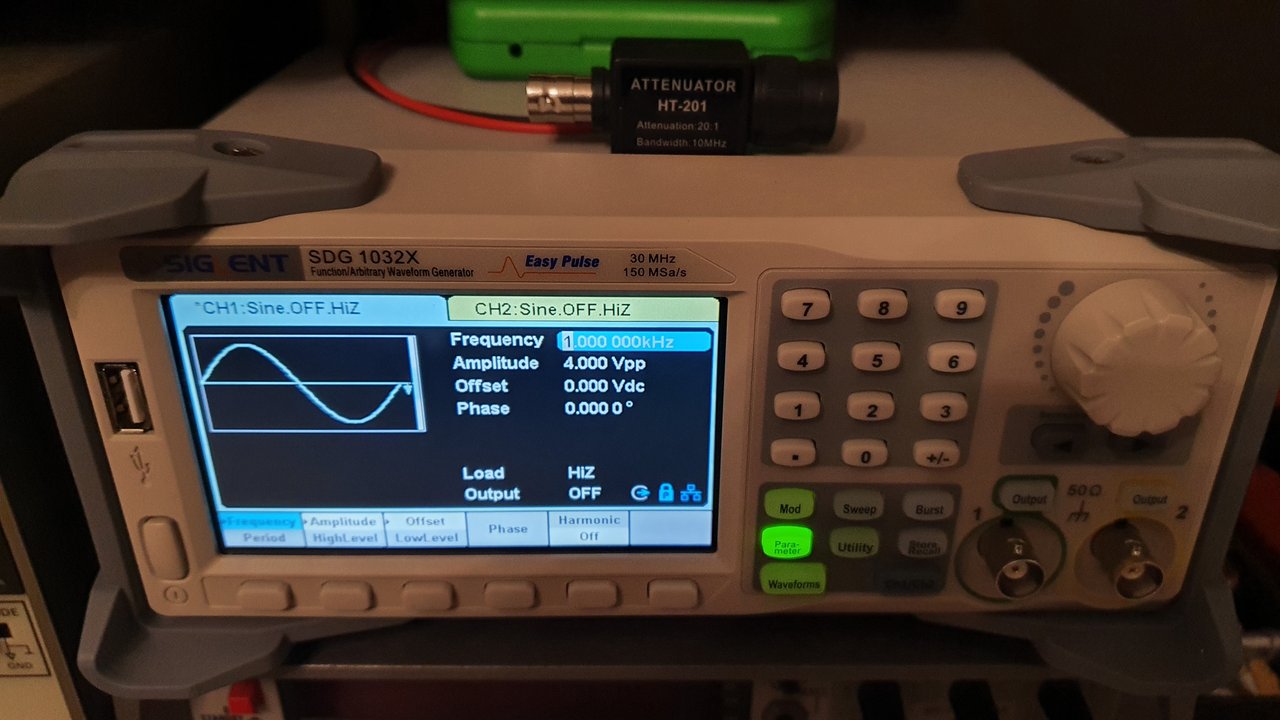Click the highlighted 1.000 000kHz frequency field
The height and width of the screenshot is (720, 1280).
pos(634,341)
